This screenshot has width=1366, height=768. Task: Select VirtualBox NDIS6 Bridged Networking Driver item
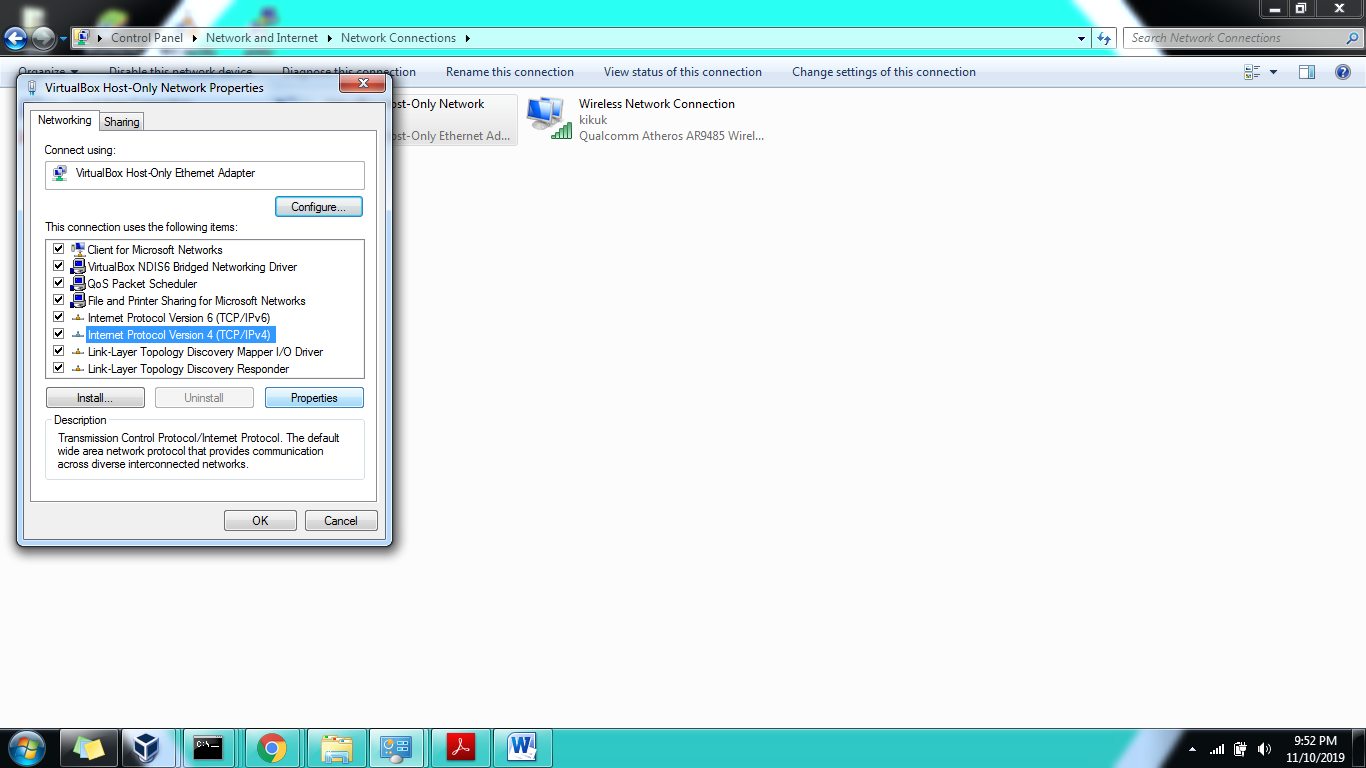point(192,267)
